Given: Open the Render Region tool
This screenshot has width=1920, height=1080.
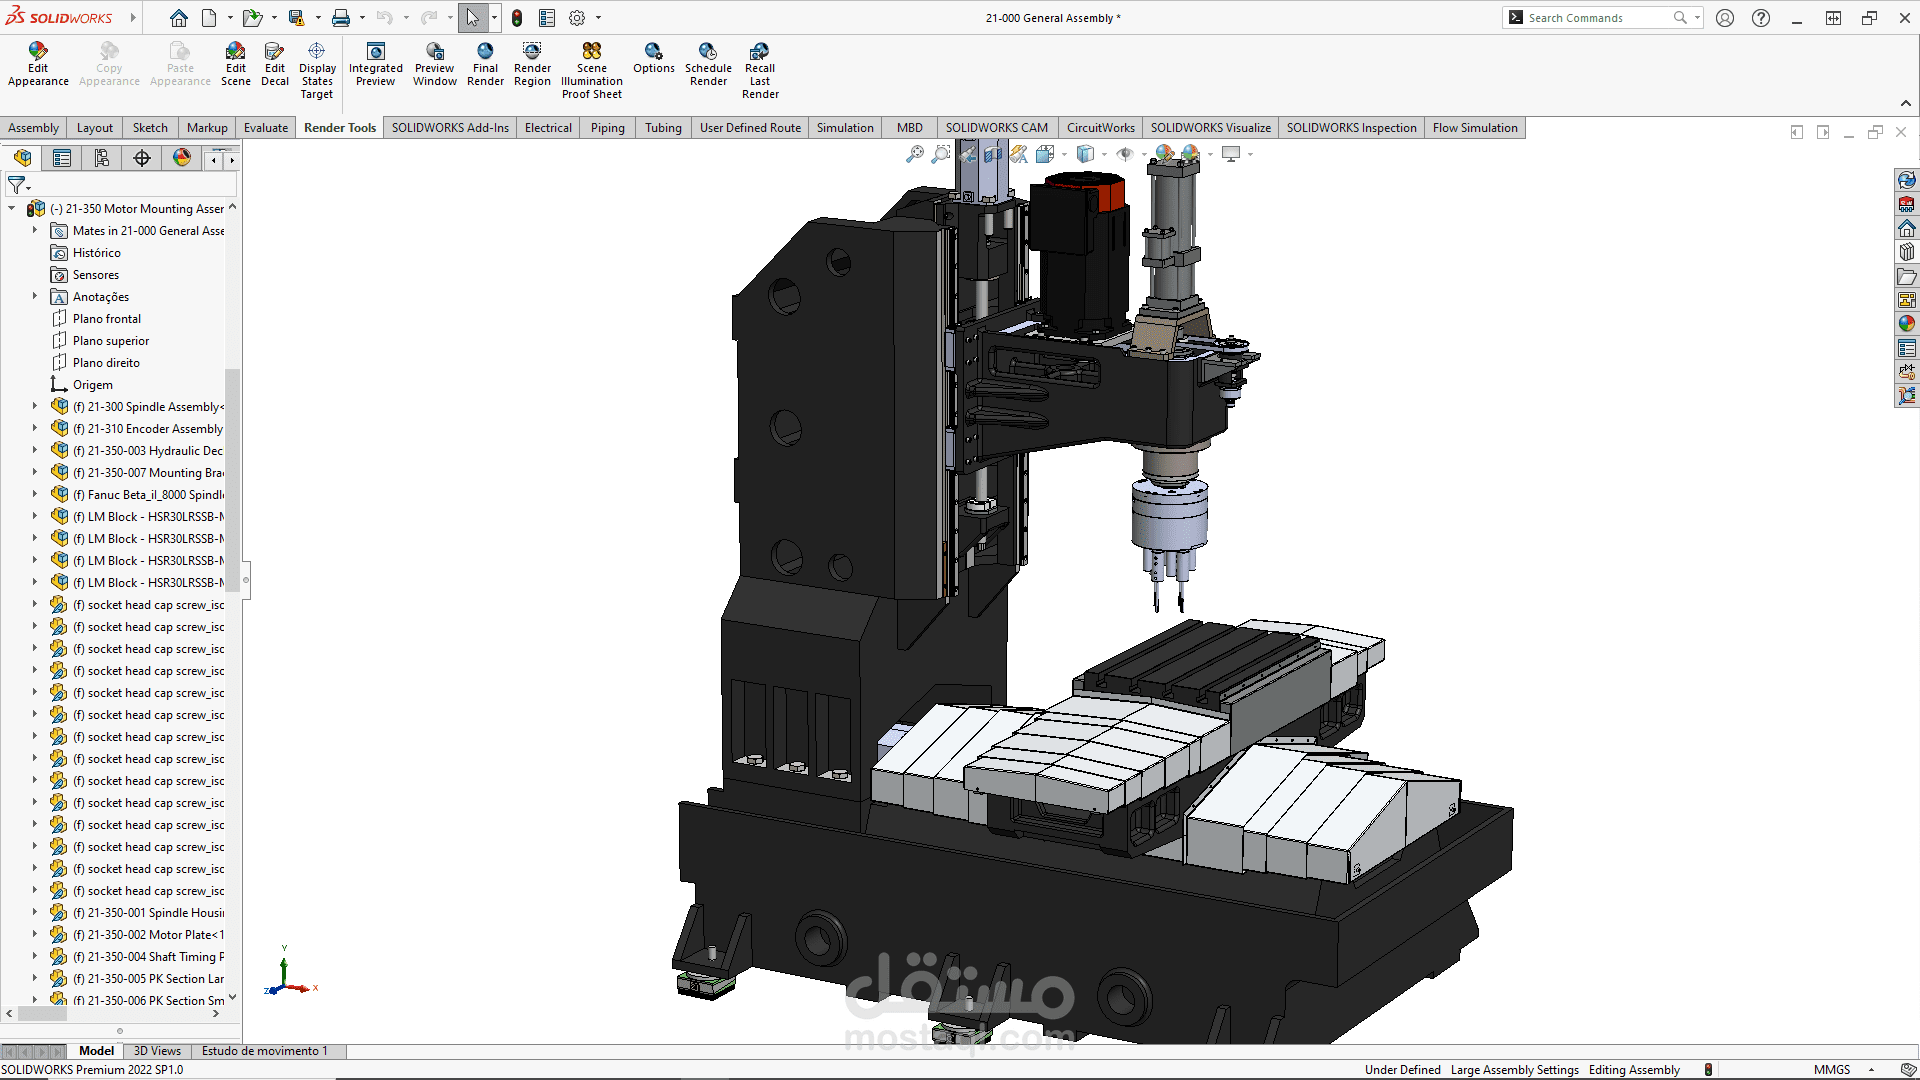Looking at the screenshot, I should pyautogui.click(x=532, y=64).
